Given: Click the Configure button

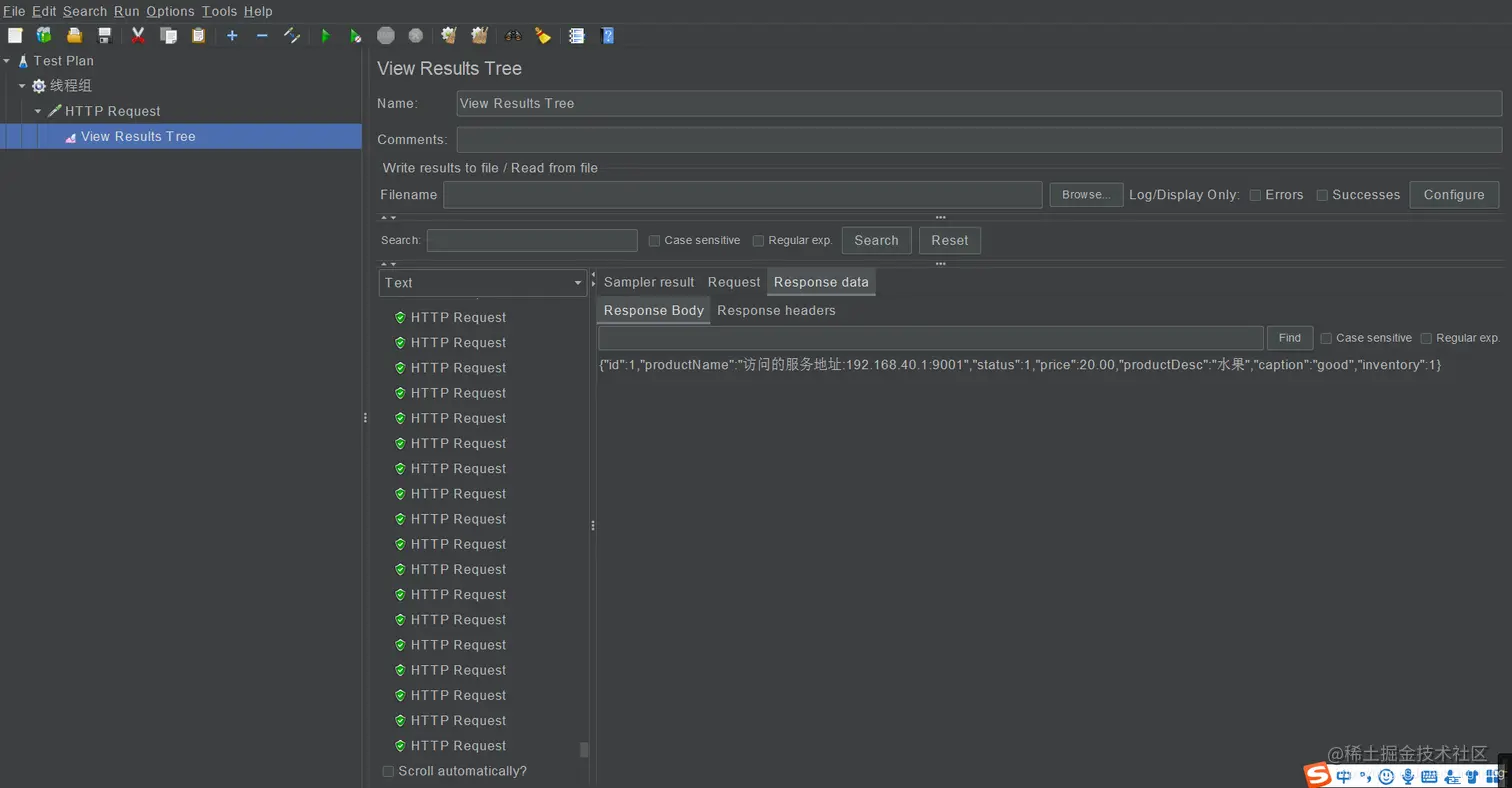Looking at the screenshot, I should pyautogui.click(x=1454, y=195).
